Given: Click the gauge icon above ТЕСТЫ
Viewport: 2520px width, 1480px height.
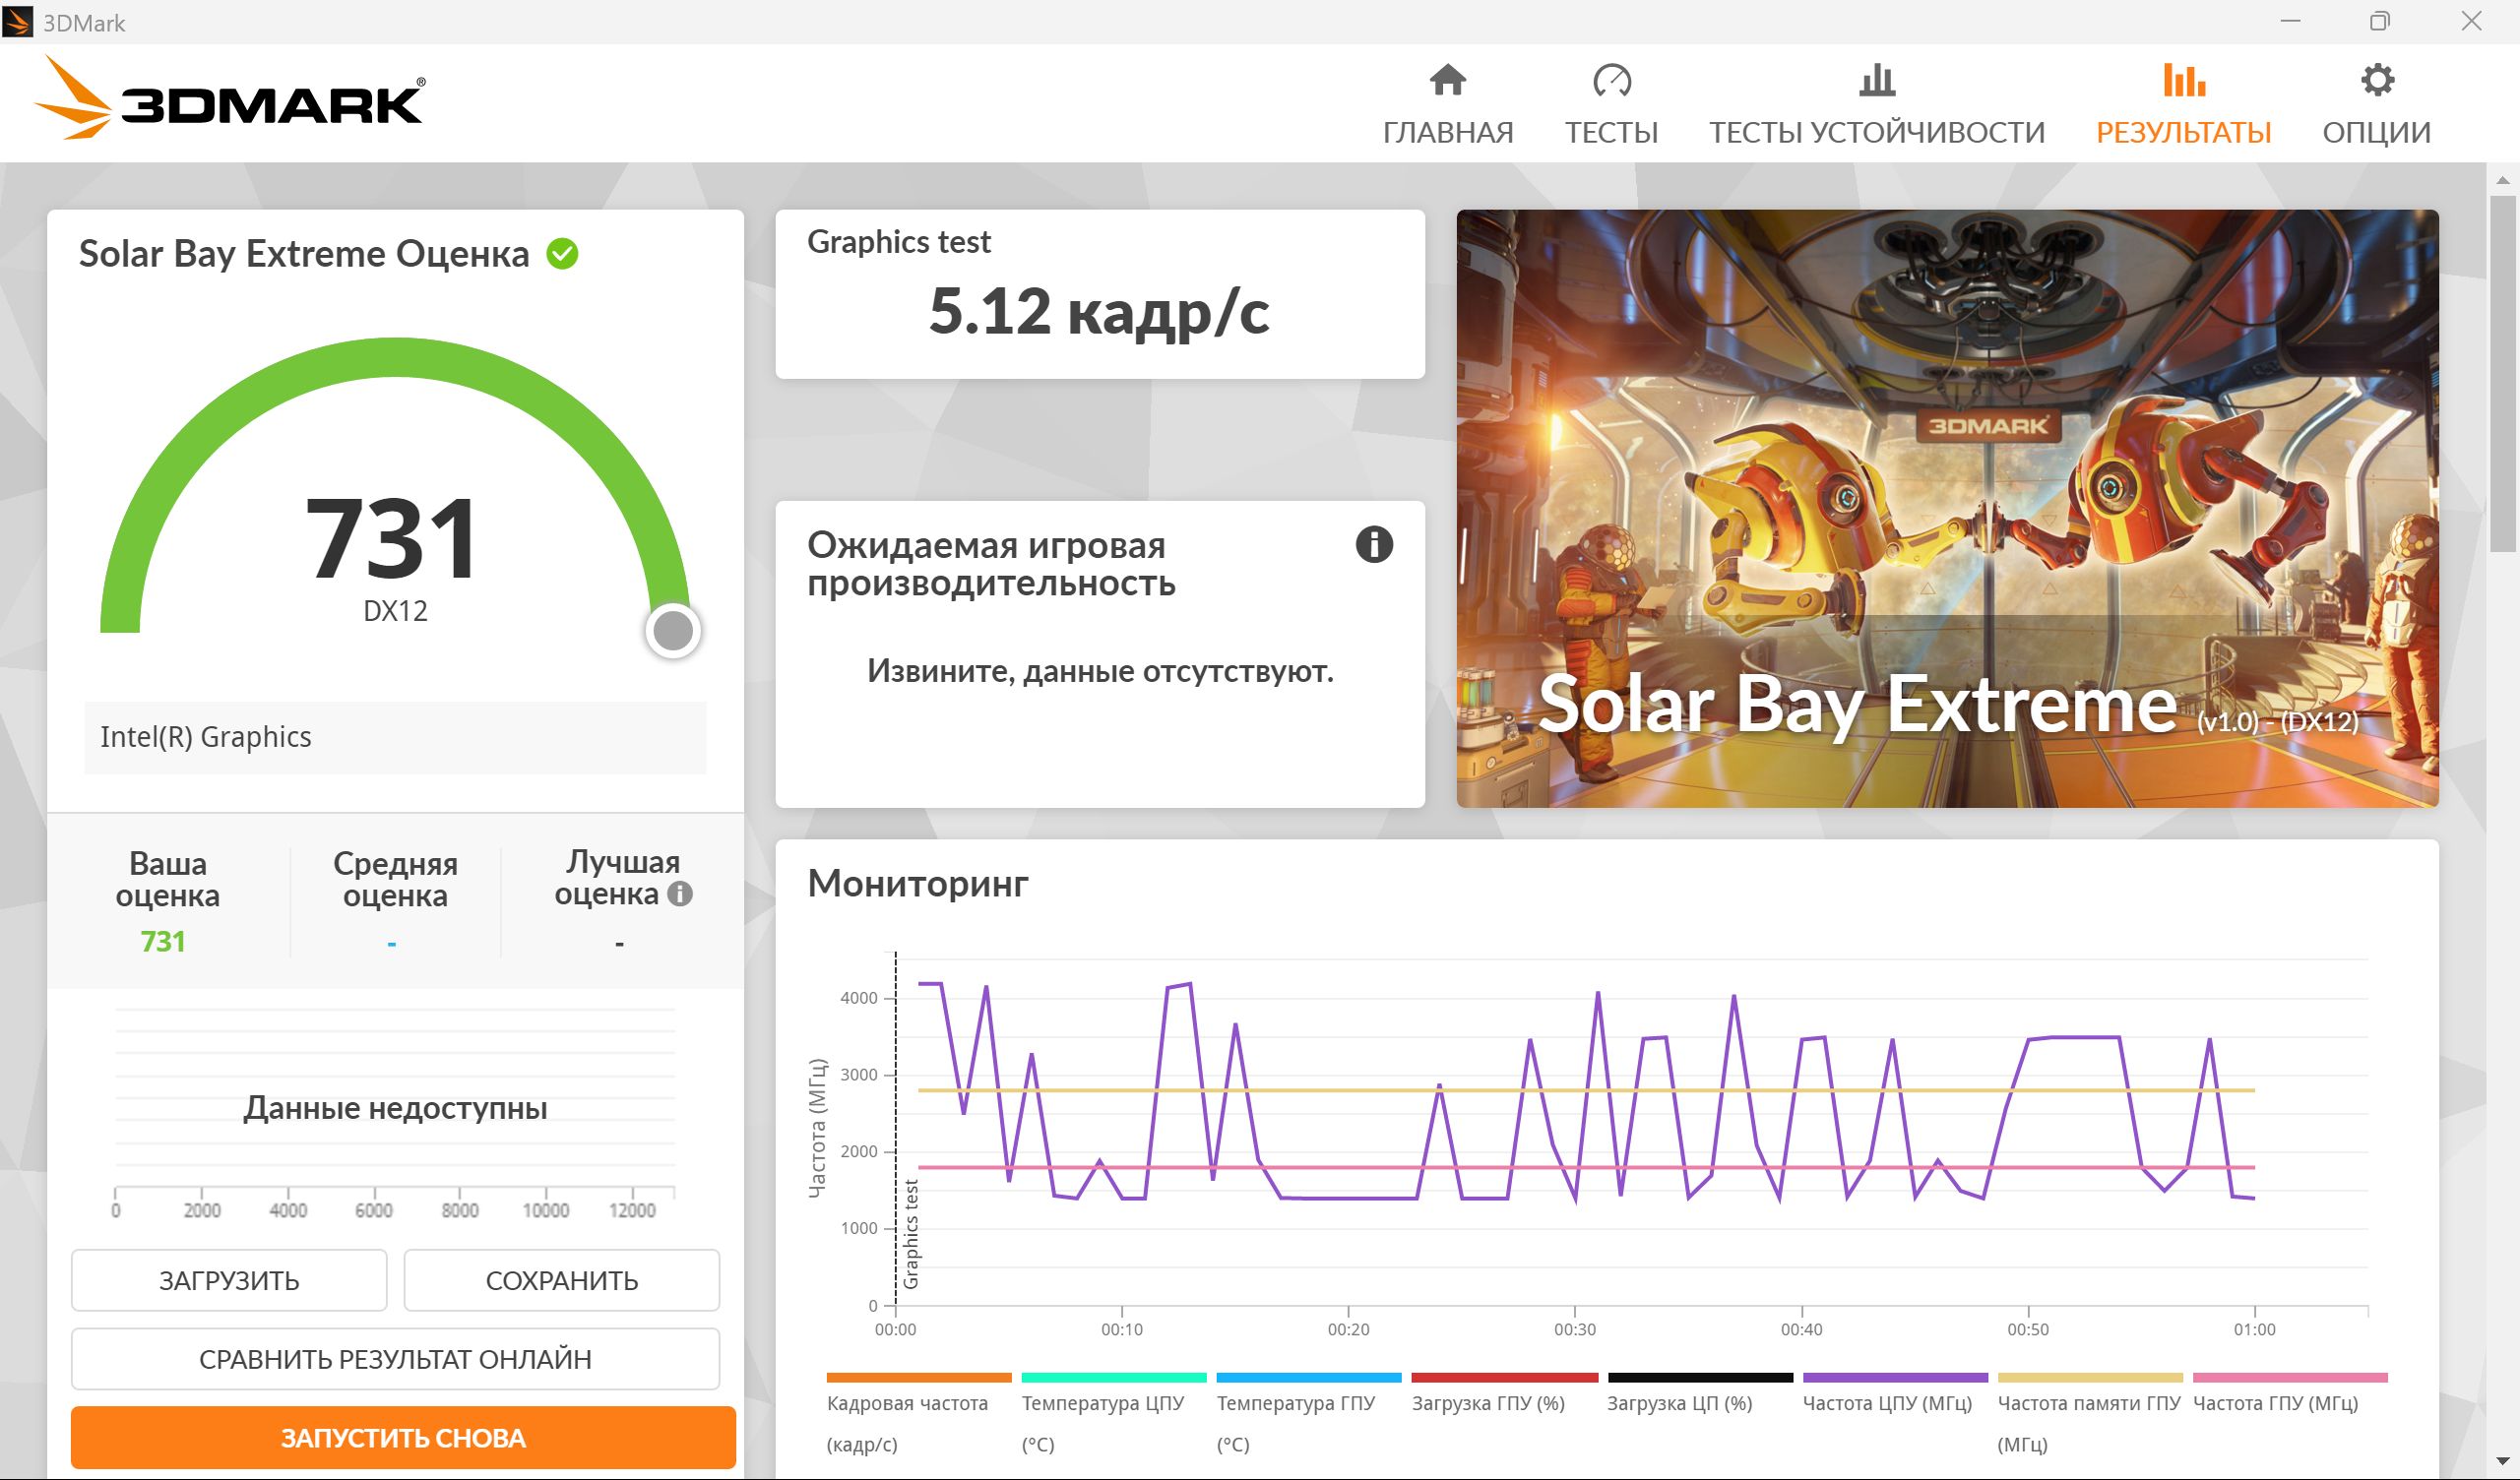Looking at the screenshot, I should pyautogui.click(x=1611, y=80).
